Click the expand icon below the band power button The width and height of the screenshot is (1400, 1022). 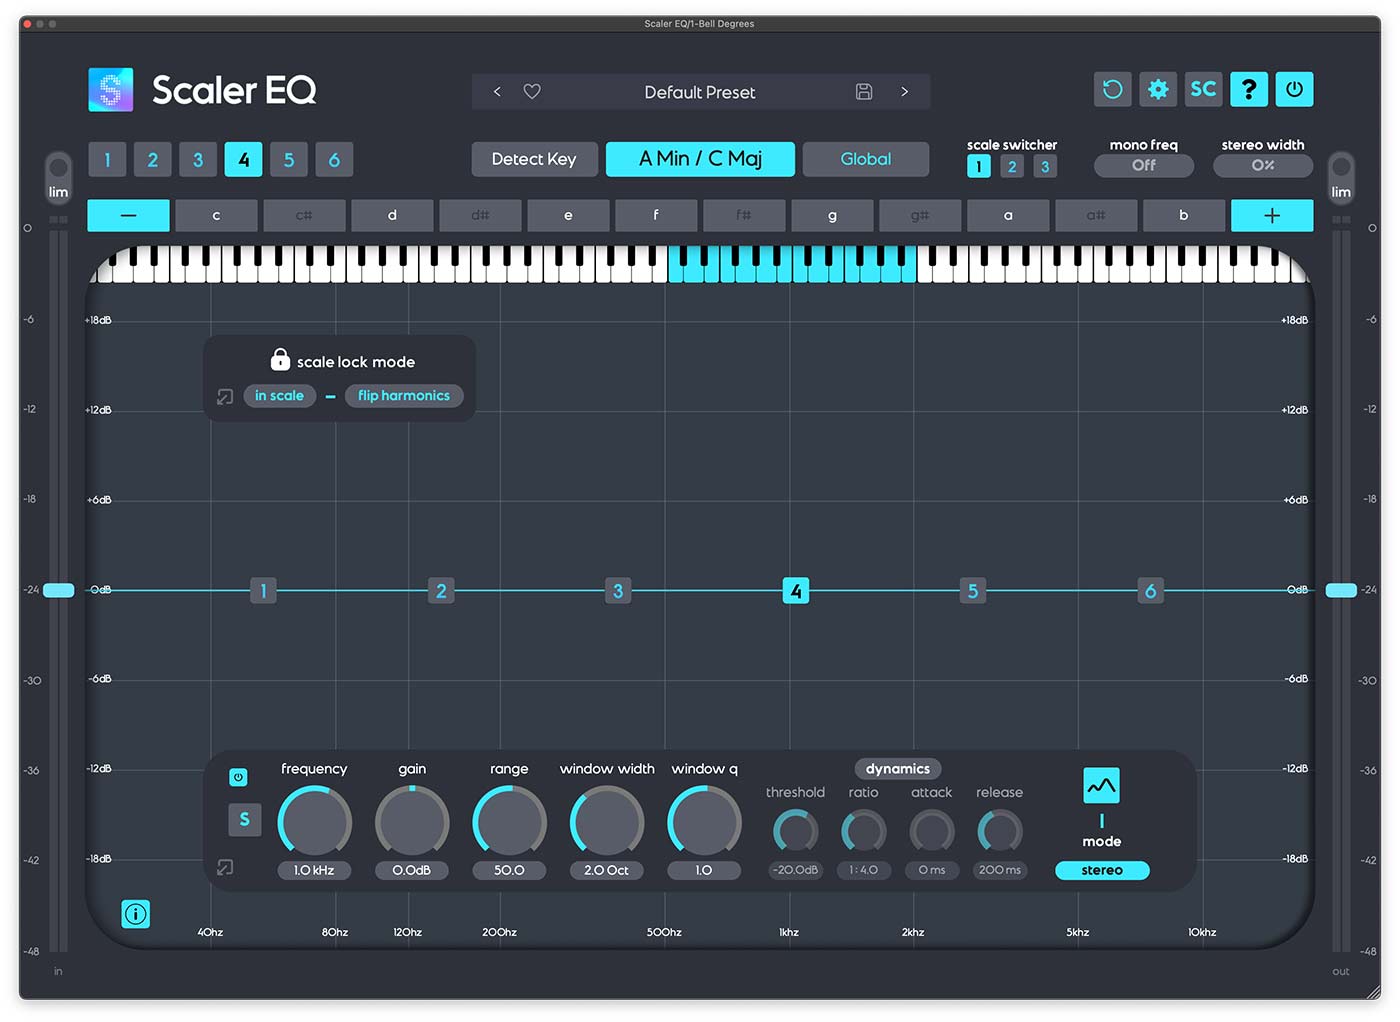[x=225, y=867]
